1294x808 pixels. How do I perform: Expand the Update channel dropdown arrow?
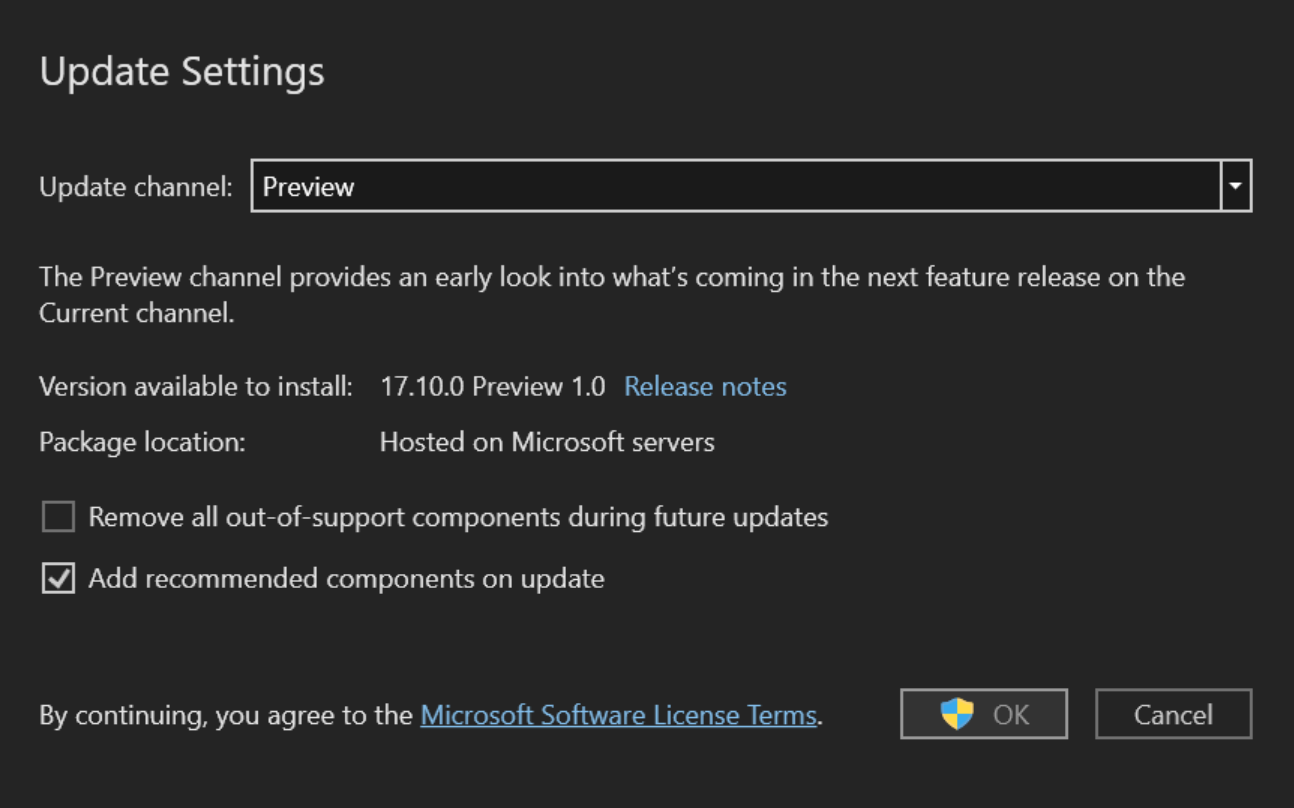coord(1236,186)
